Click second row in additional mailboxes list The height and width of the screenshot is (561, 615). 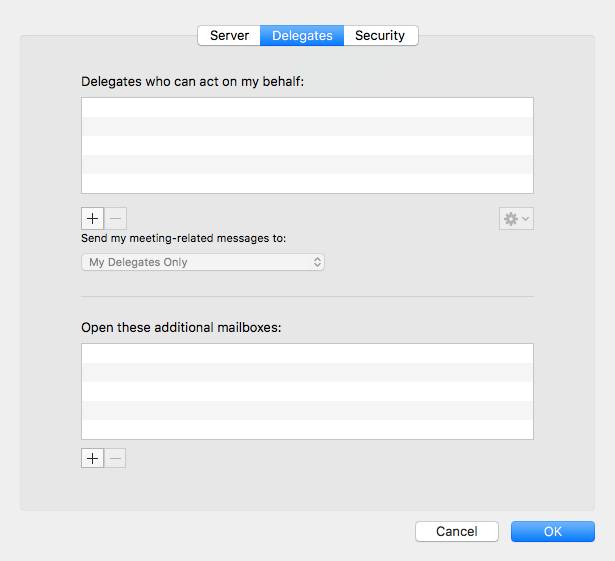click(307, 373)
